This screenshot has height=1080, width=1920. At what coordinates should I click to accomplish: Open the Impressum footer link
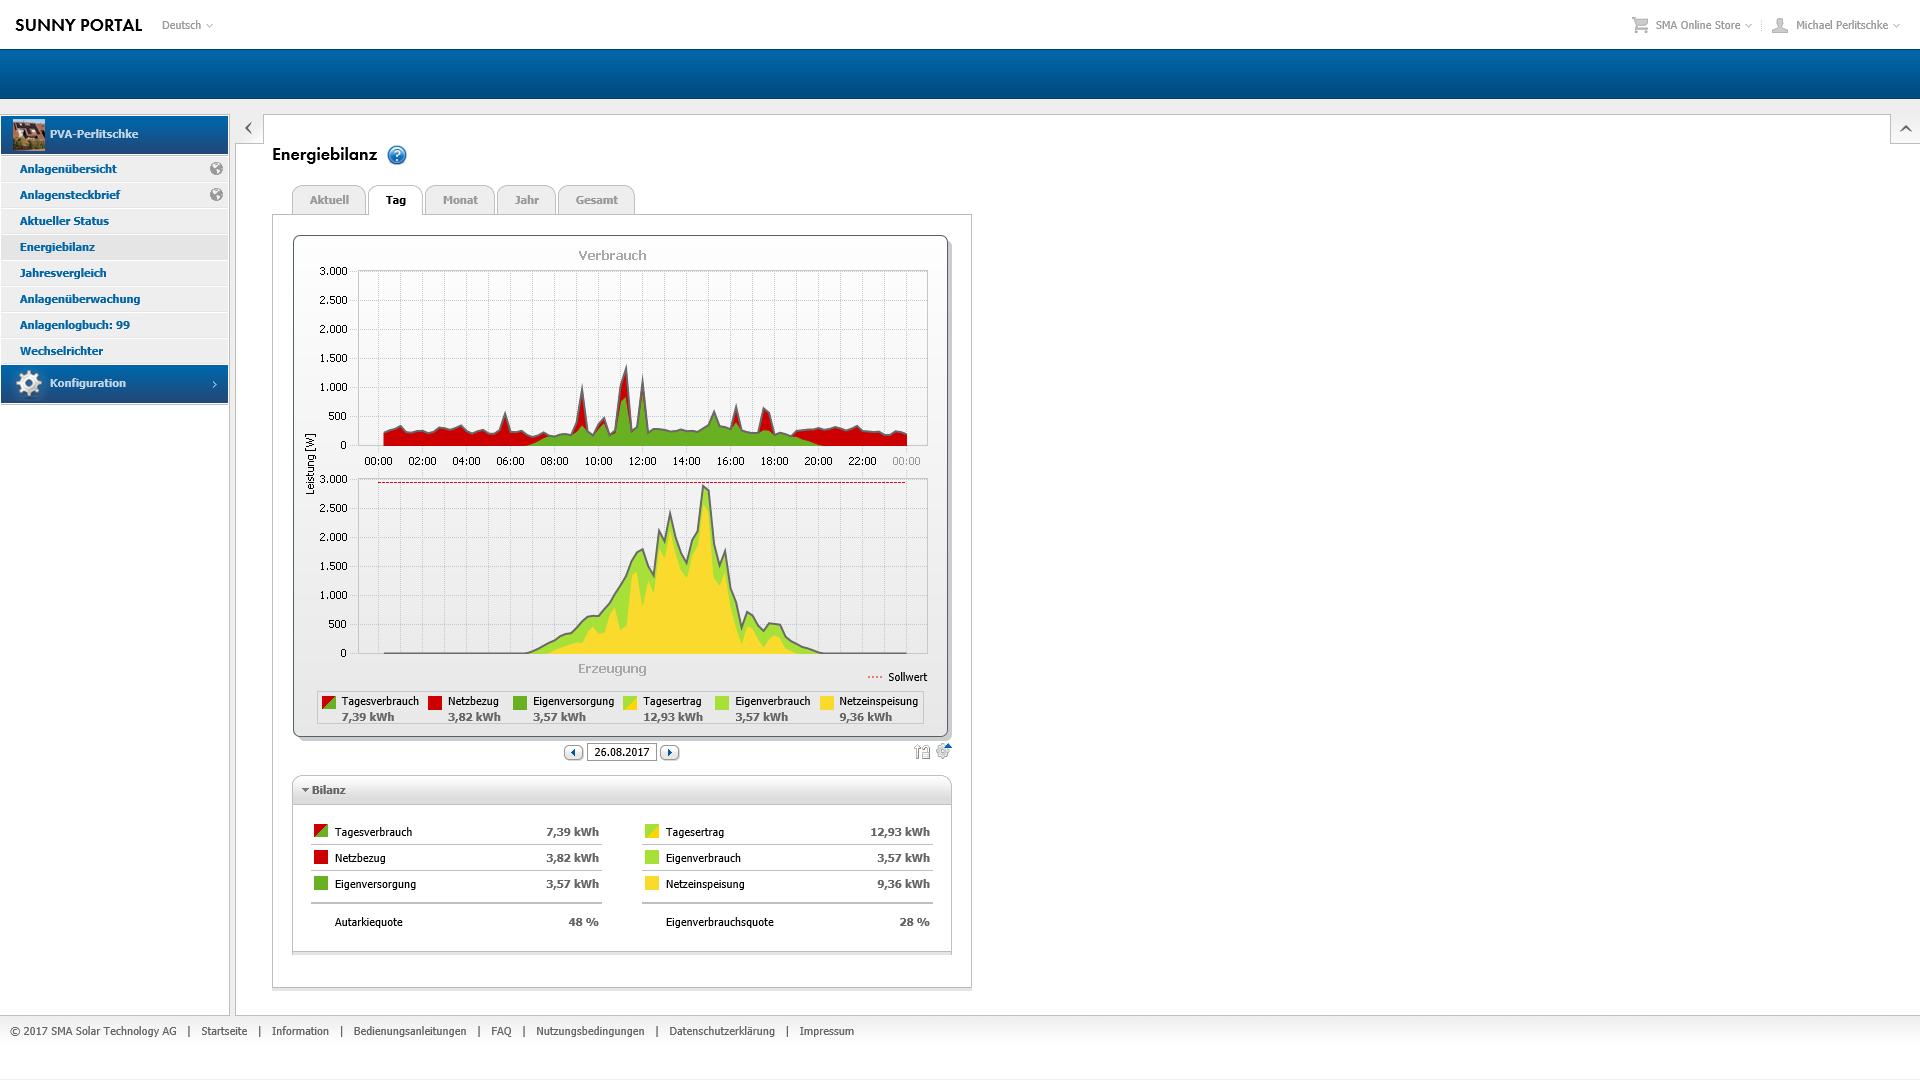(826, 1031)
